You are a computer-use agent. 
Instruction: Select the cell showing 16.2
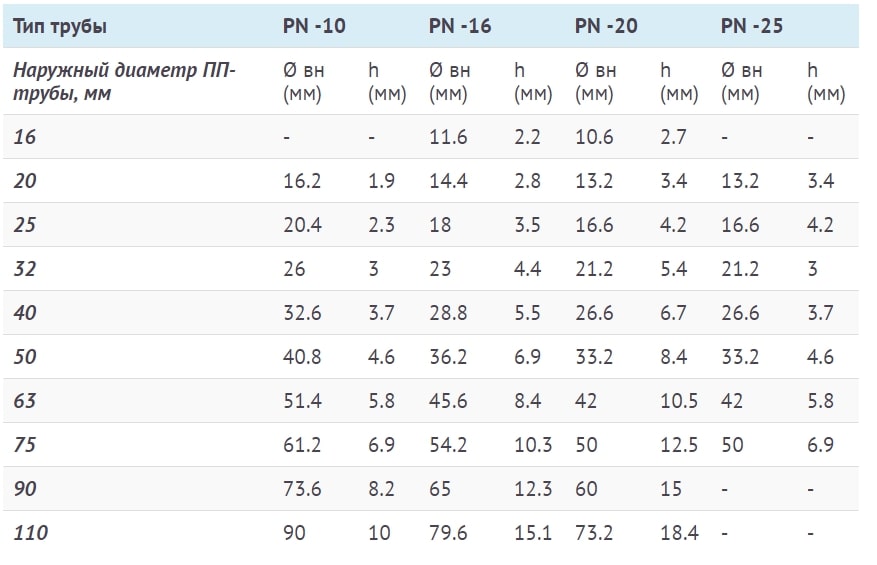(x=302, y=181)
